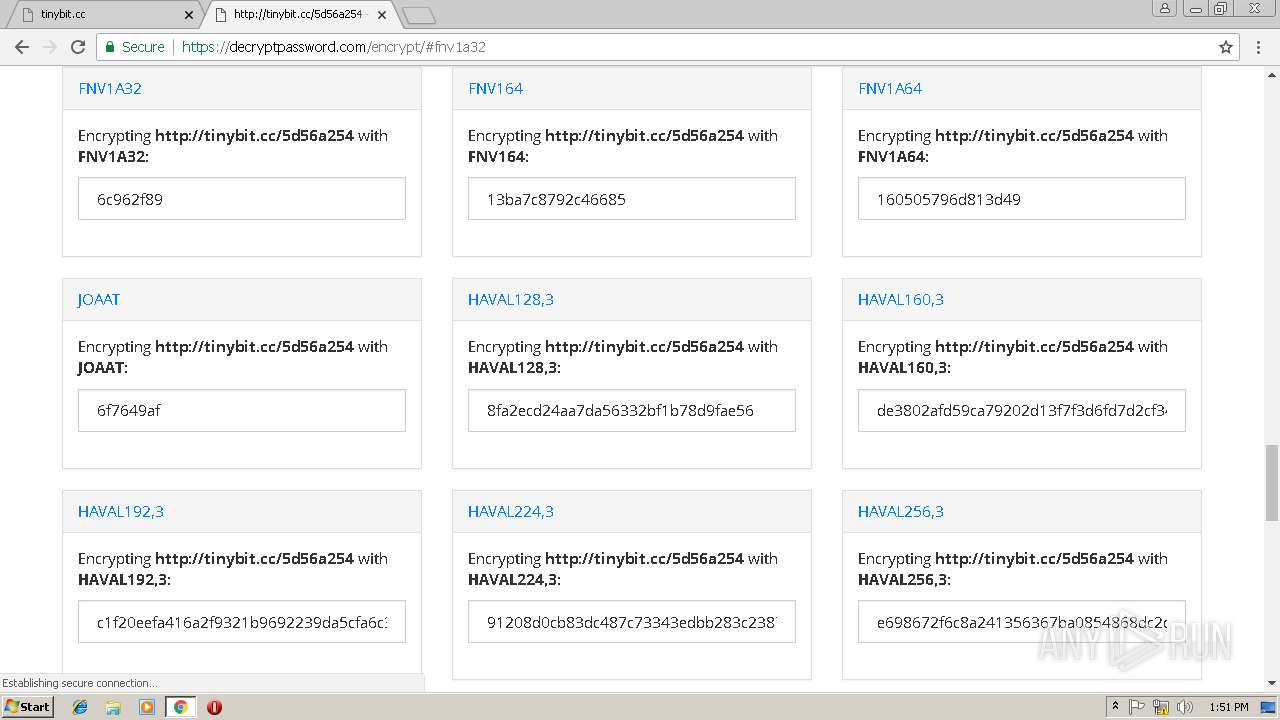Click the HAVAL128,3 hash output field
This screenshot has height=720, width=1280.
(x=632, y=410)
